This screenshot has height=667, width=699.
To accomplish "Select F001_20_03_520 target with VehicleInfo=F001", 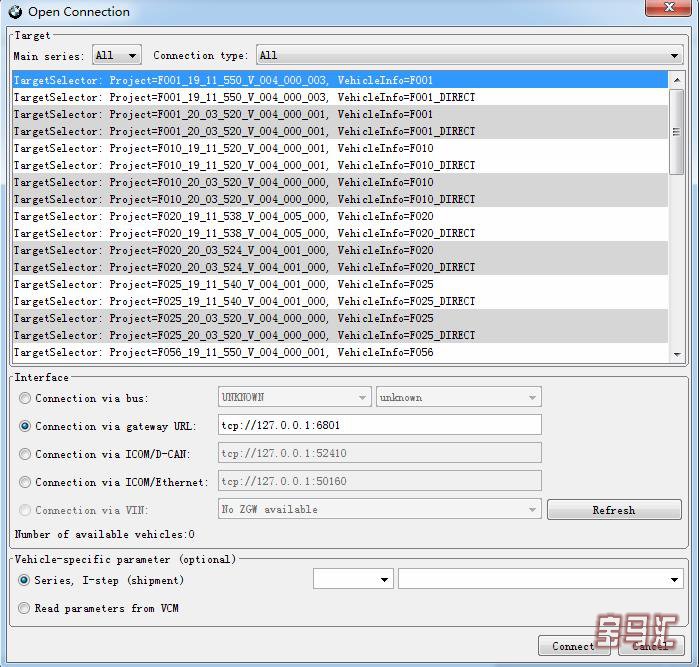I will (x=340, y=114).
